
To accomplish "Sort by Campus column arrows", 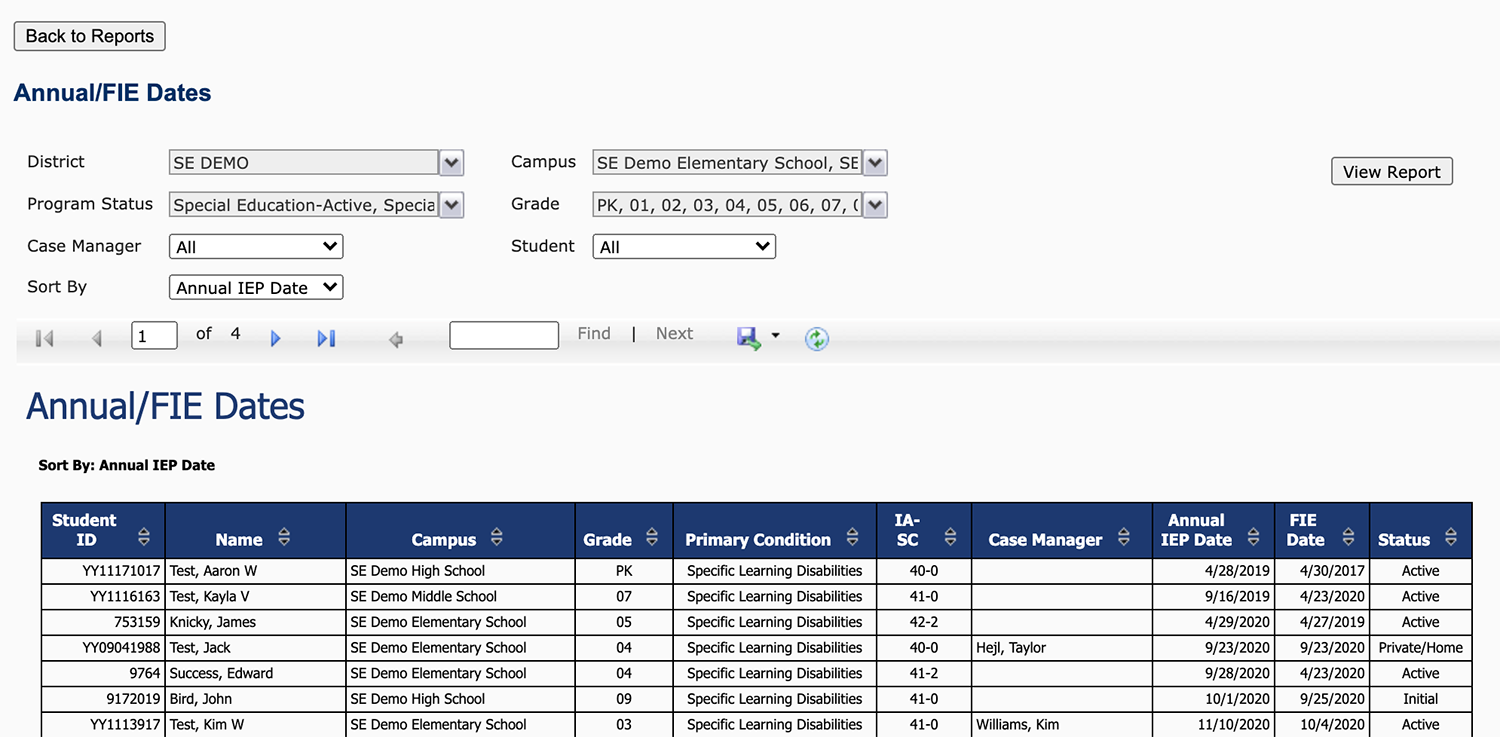I will coord(496,537).
